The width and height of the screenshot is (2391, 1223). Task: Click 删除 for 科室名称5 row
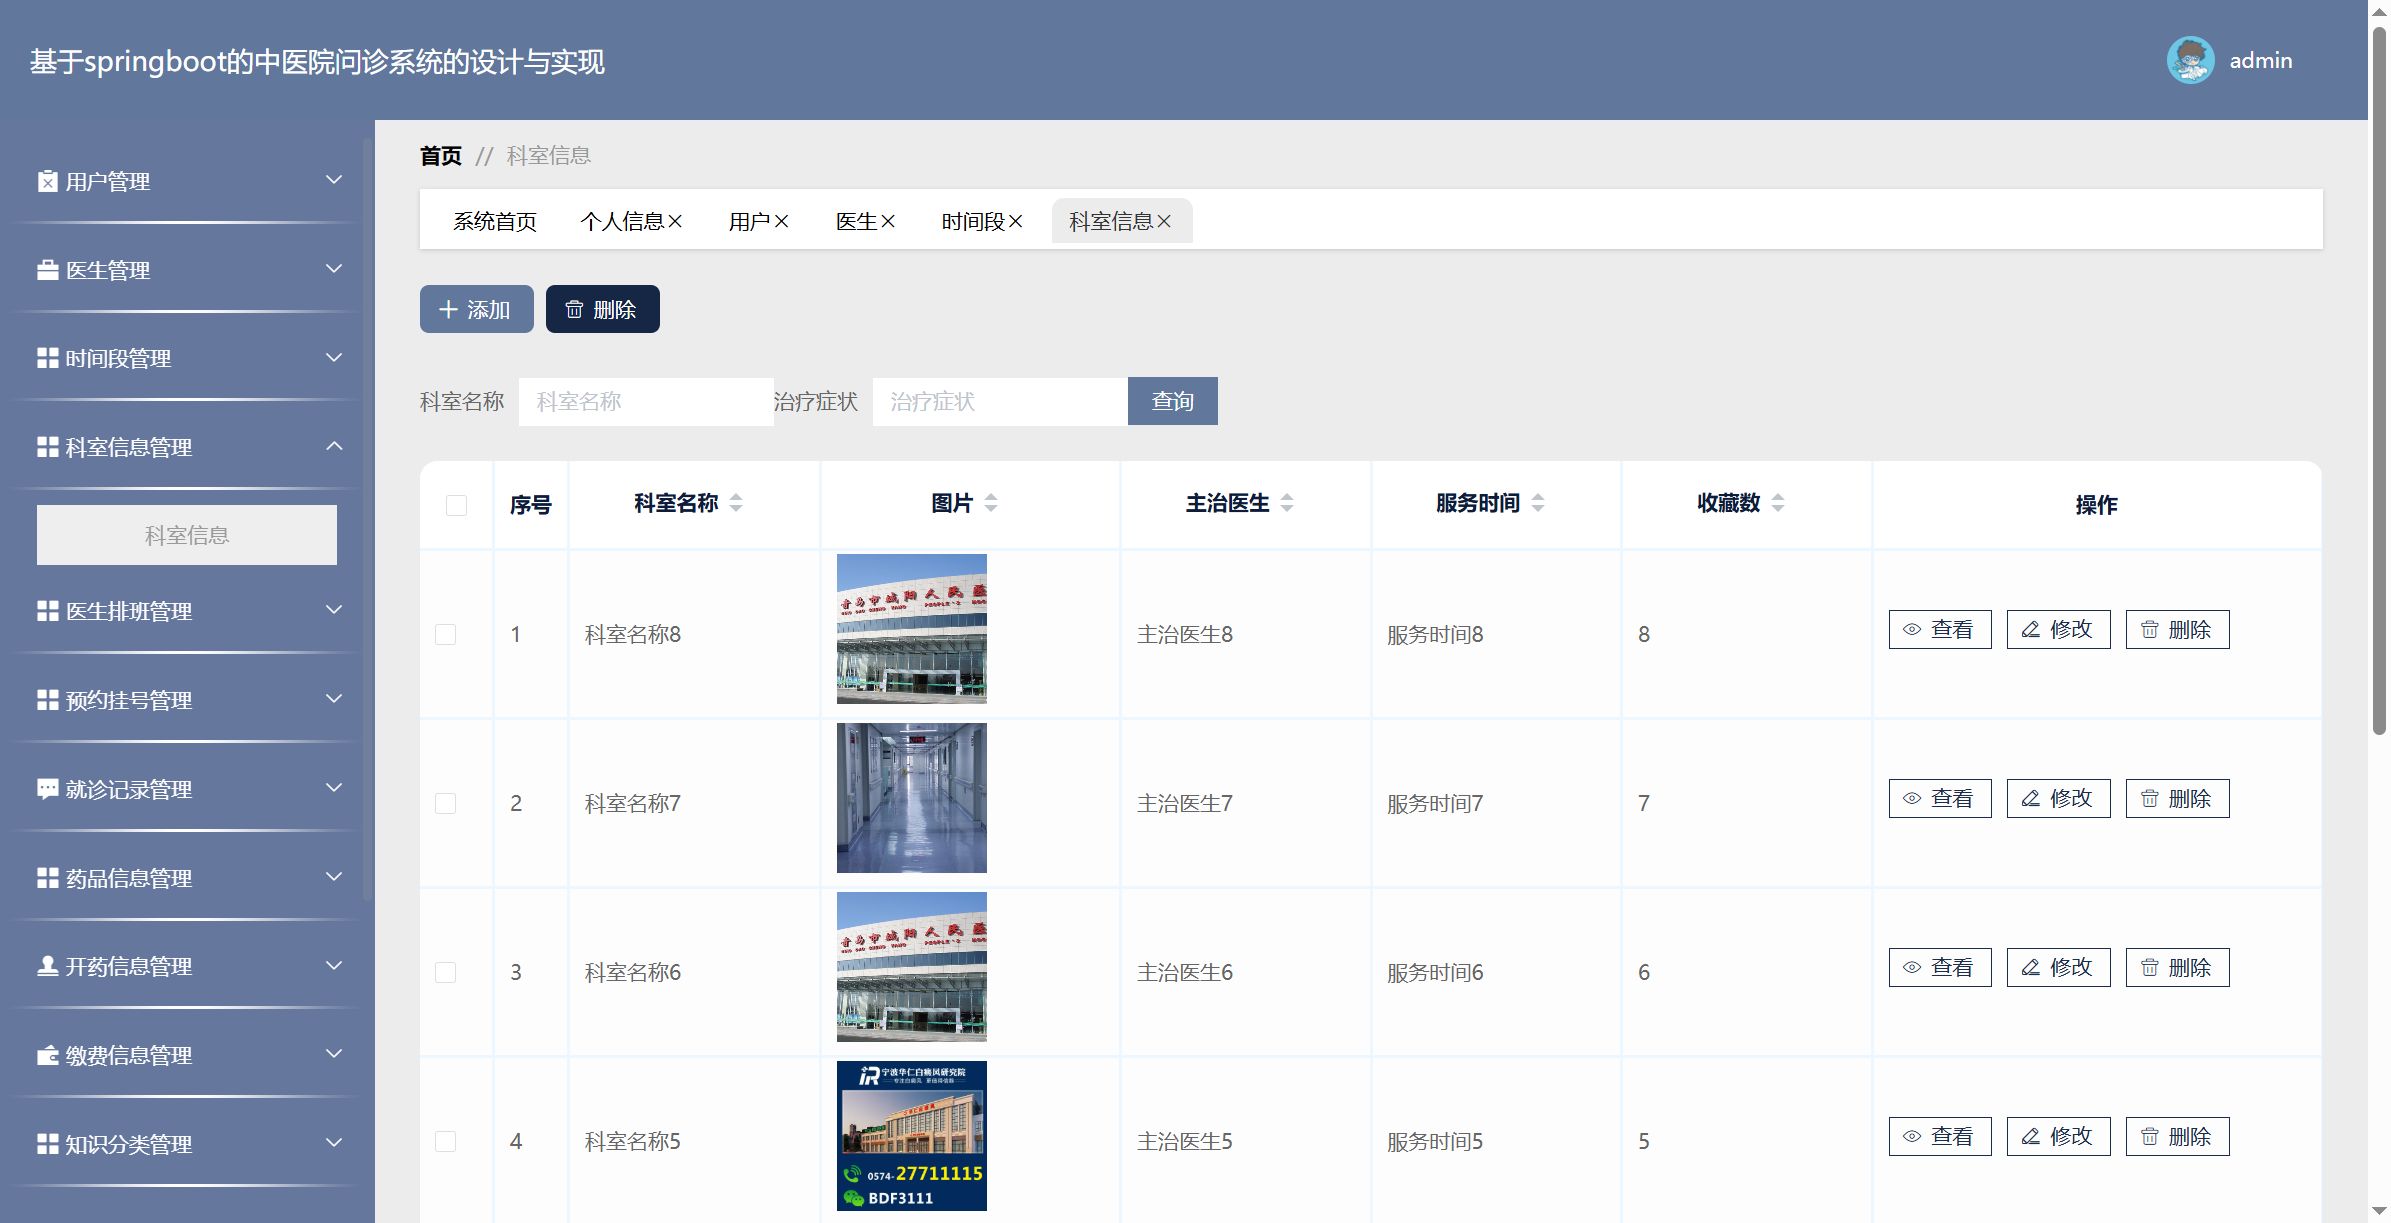pyautogui.click(x=2177, y=1137)
